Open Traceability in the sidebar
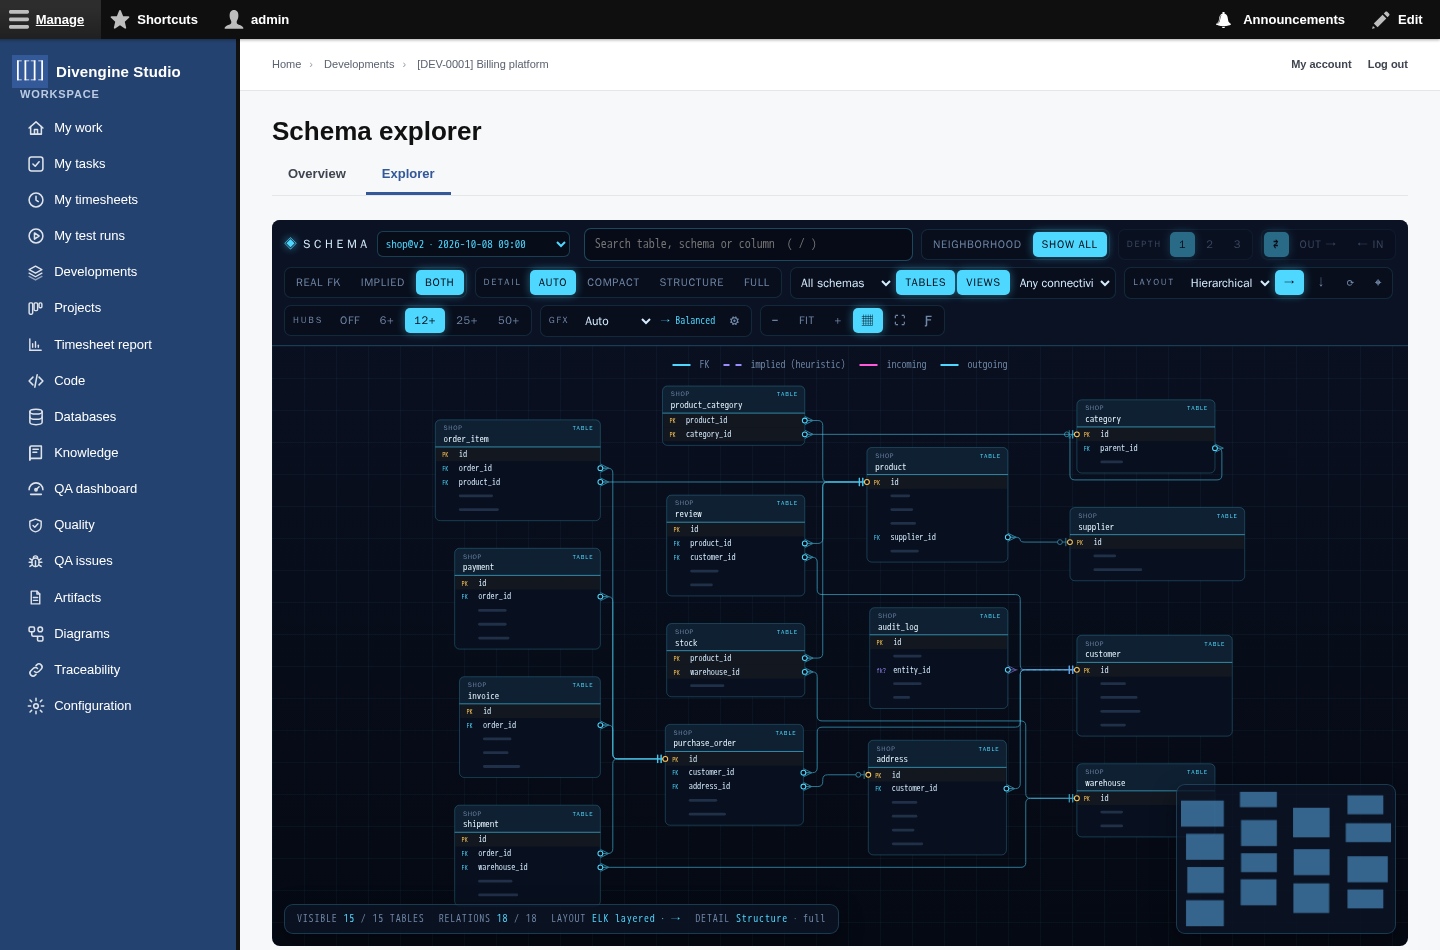Image resolution: width=1440 pixels, height=950 pixels. point(87,670)
